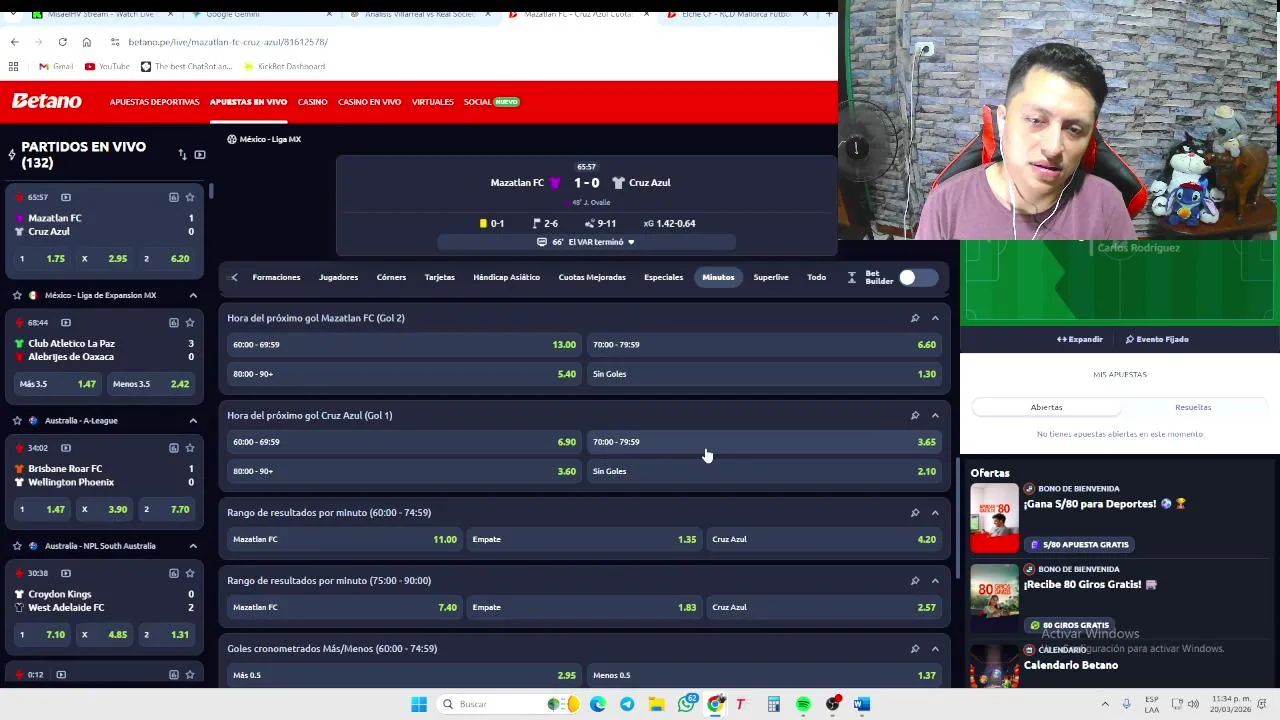This screenshot has height=720, width=1280.
Task: Favorite the Brisbane Roar vs Wellington Phoenix match
Action: point(190,448)
